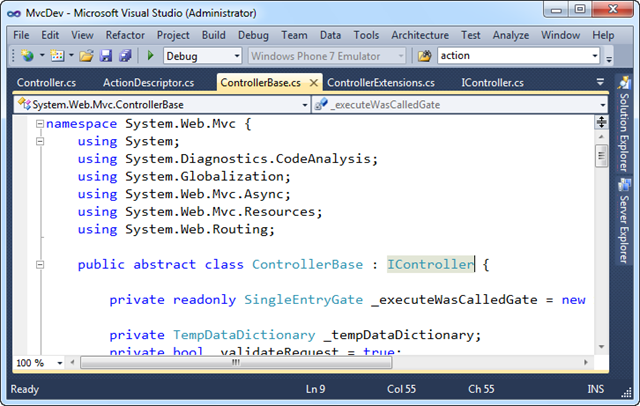The width and height of the screenshot is (640, 406).
Task: Click the horizontal scrollbar left arrow
Action: [73, 362]
